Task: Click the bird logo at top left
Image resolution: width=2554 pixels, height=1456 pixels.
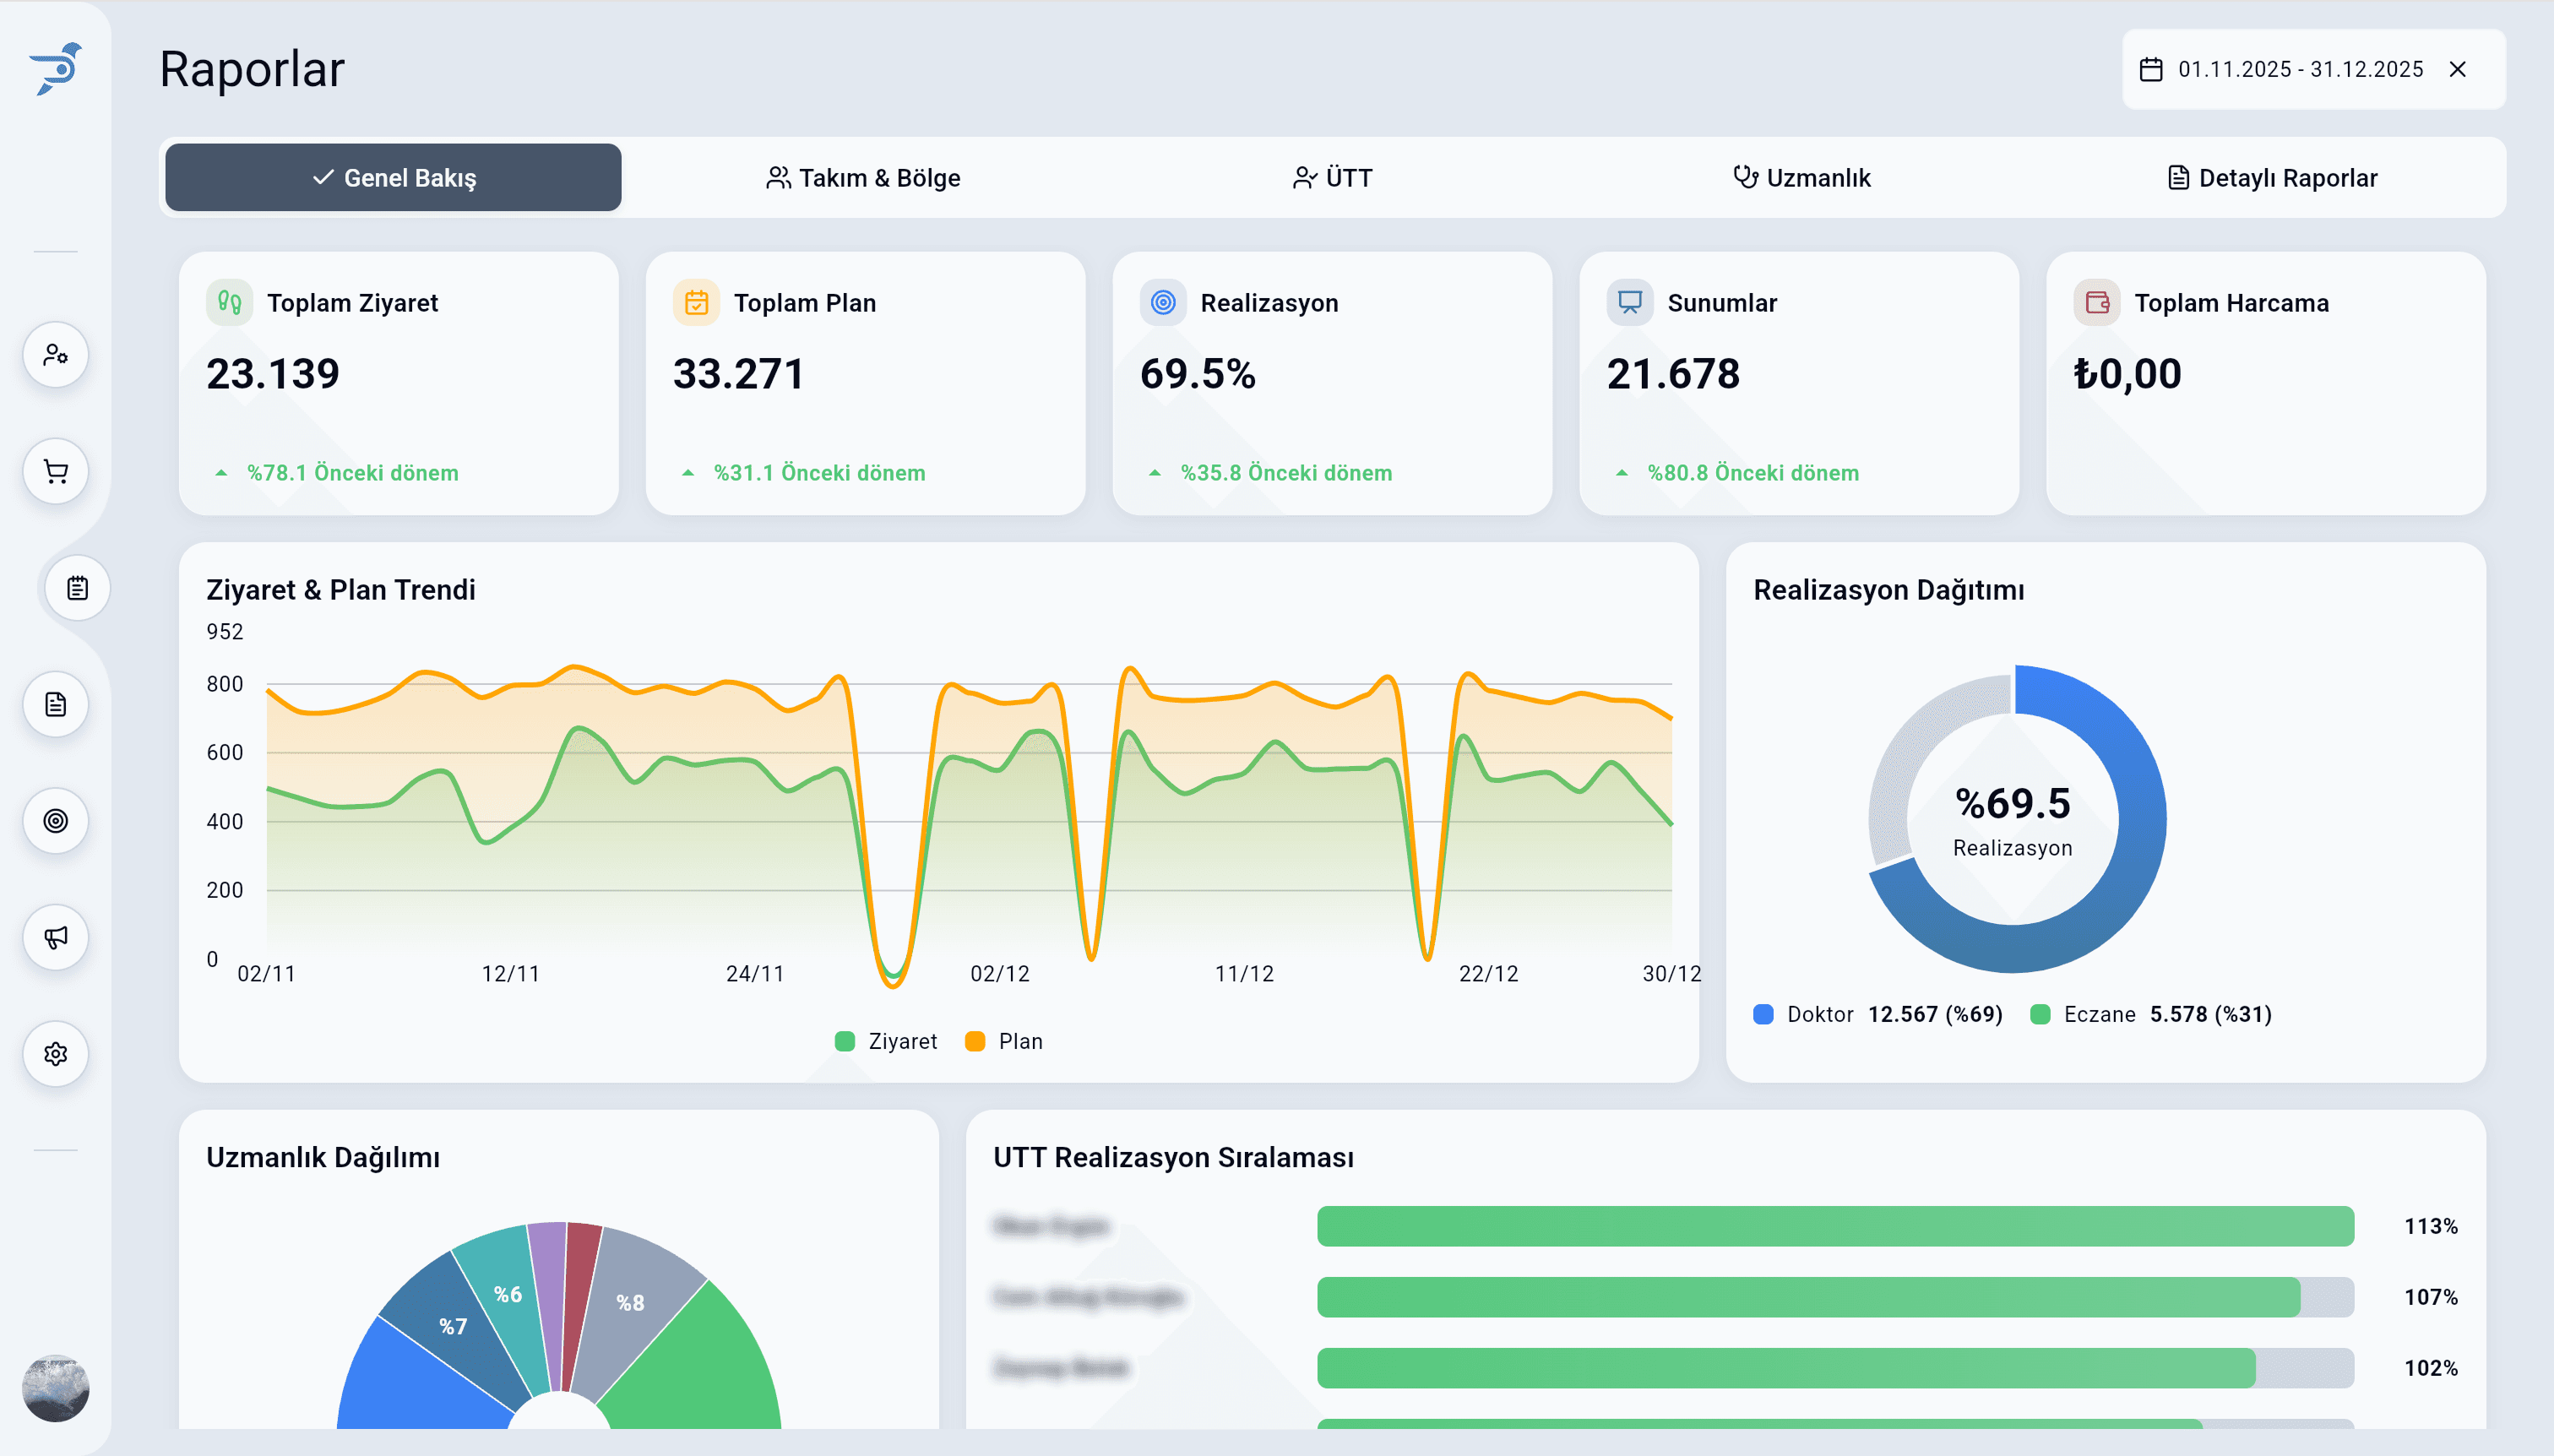Action: 56,68
